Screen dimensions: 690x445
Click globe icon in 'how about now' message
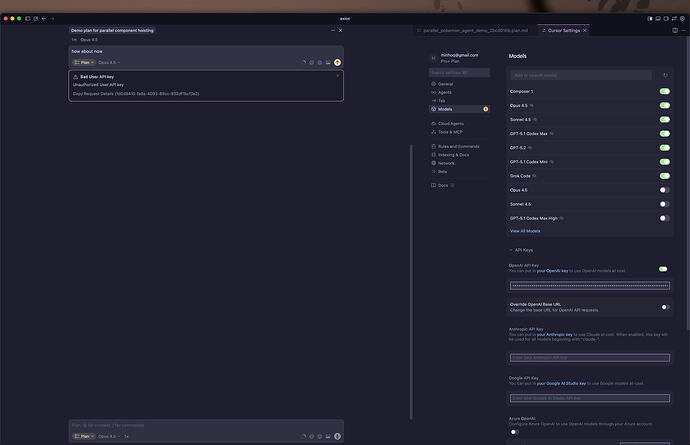point(320,63)
